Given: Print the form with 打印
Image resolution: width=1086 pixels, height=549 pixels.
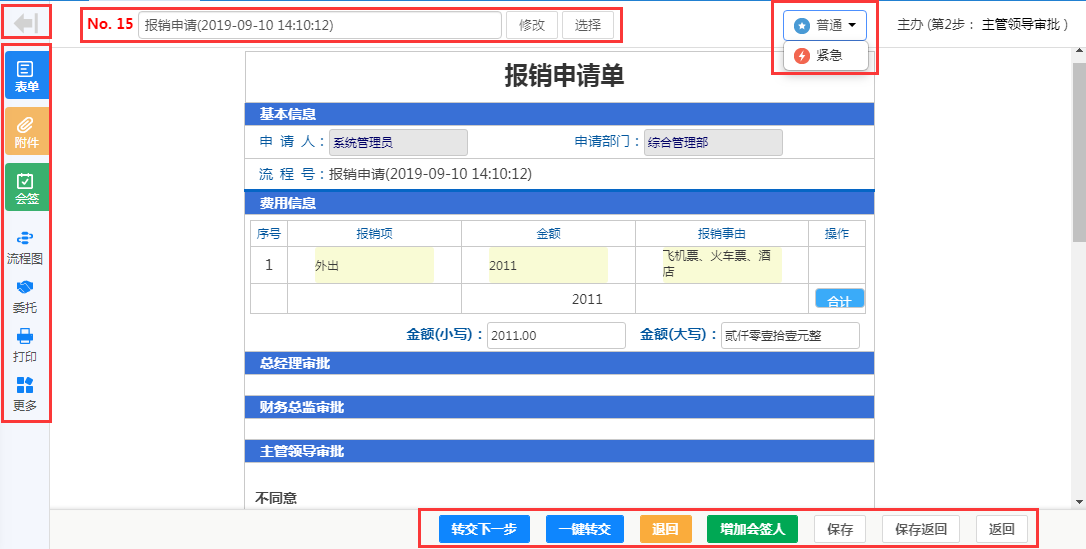Looking at the screenshot, I should point(25,345).
